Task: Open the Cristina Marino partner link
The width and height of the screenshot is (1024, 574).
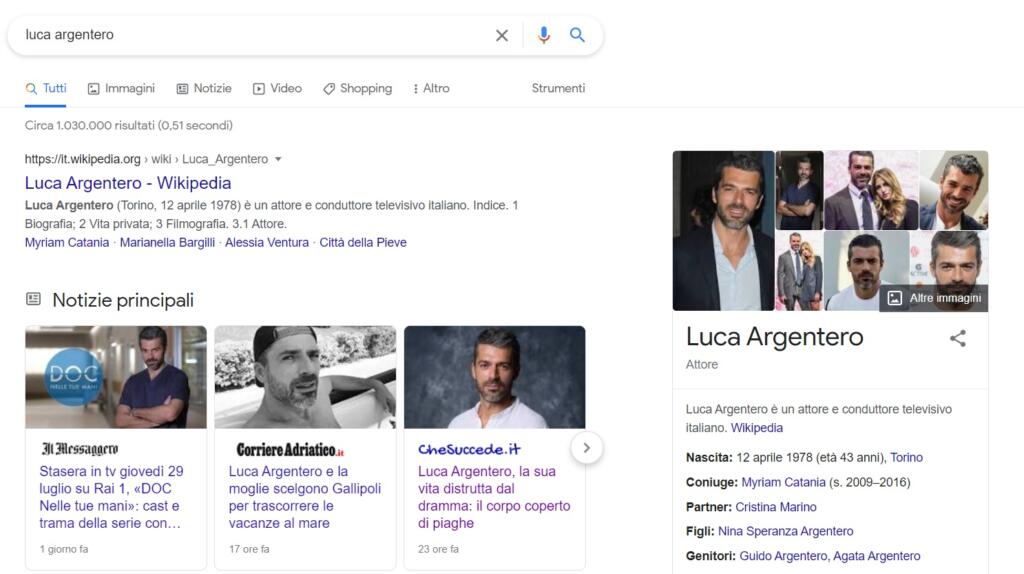Action: click(776, 507)
